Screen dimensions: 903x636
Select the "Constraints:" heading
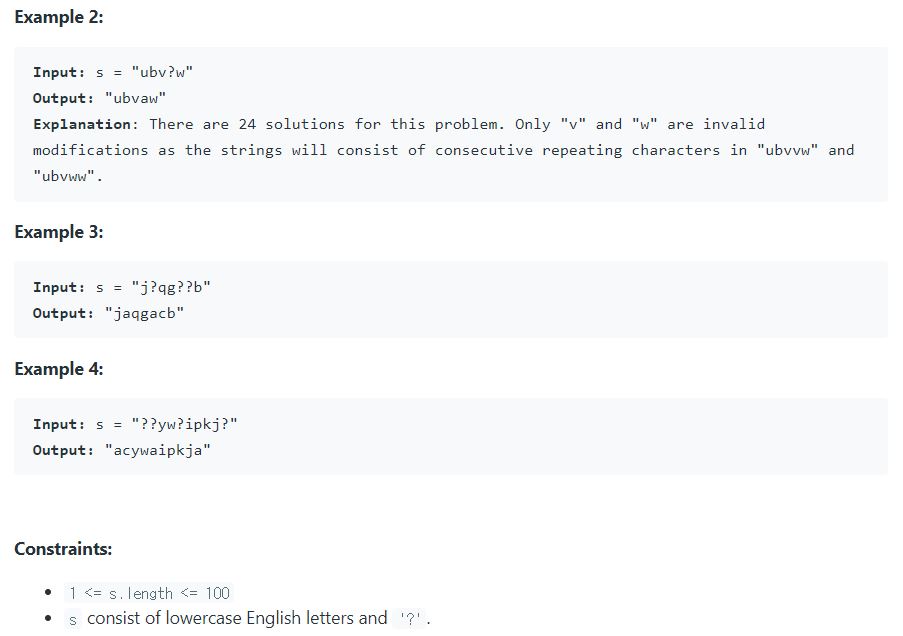pos(63,548)
